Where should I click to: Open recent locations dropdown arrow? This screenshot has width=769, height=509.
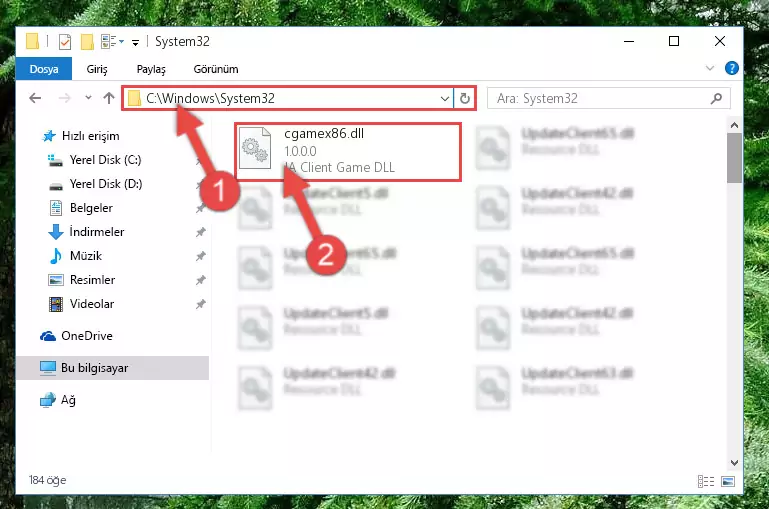pos(88,98)
